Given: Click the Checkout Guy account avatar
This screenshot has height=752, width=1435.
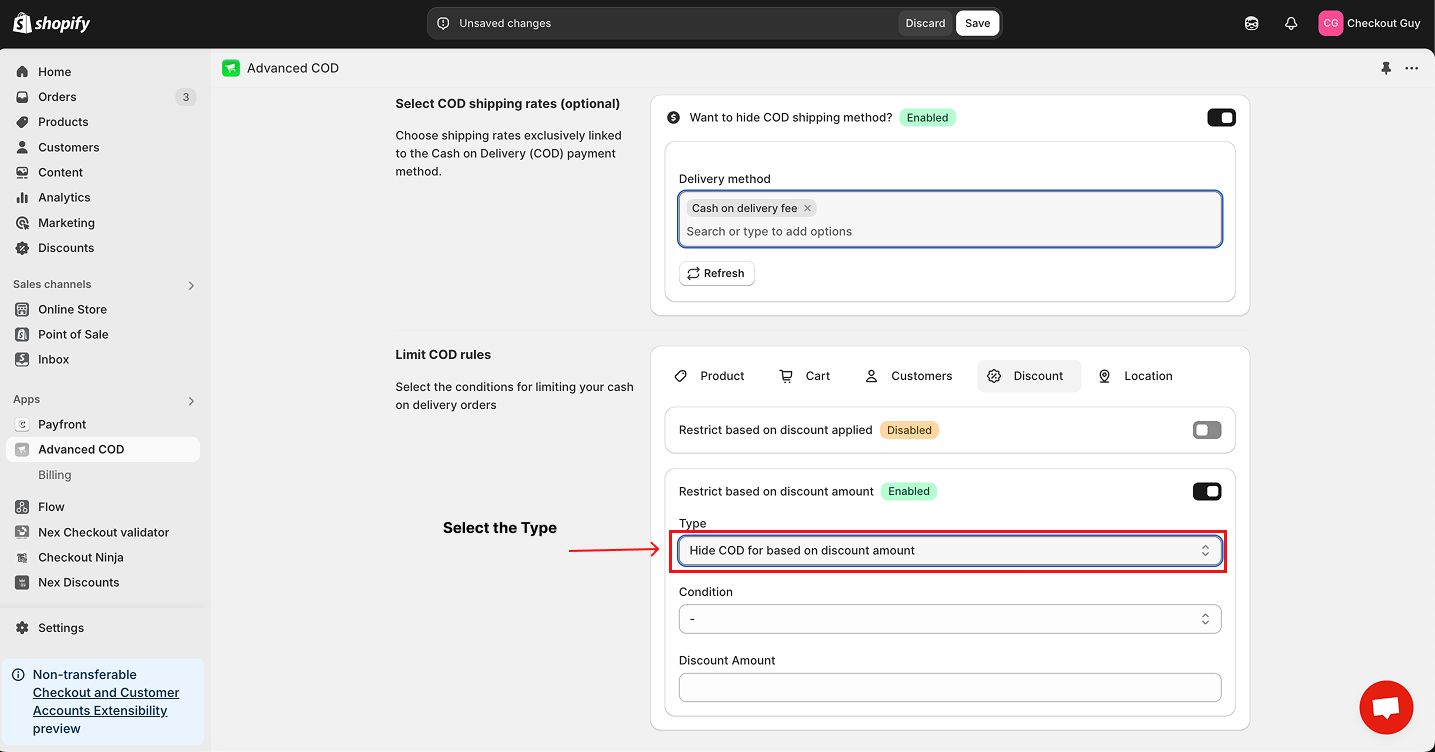Looking at the screenshot, I should click(x=1330, y=23).
